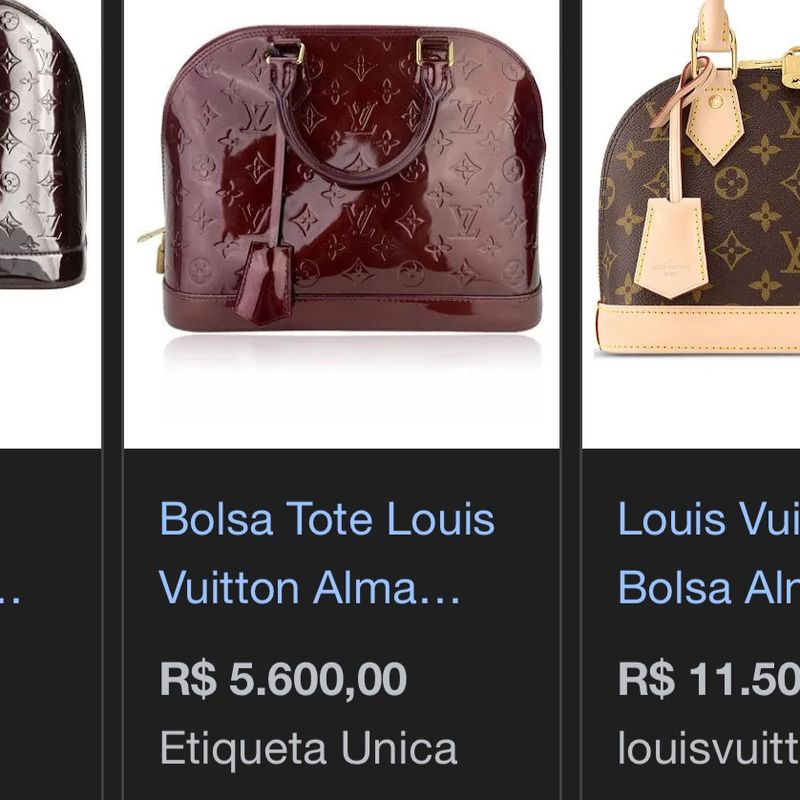Click the burgundy patent base trim of the center bag

tap(352, 307)
